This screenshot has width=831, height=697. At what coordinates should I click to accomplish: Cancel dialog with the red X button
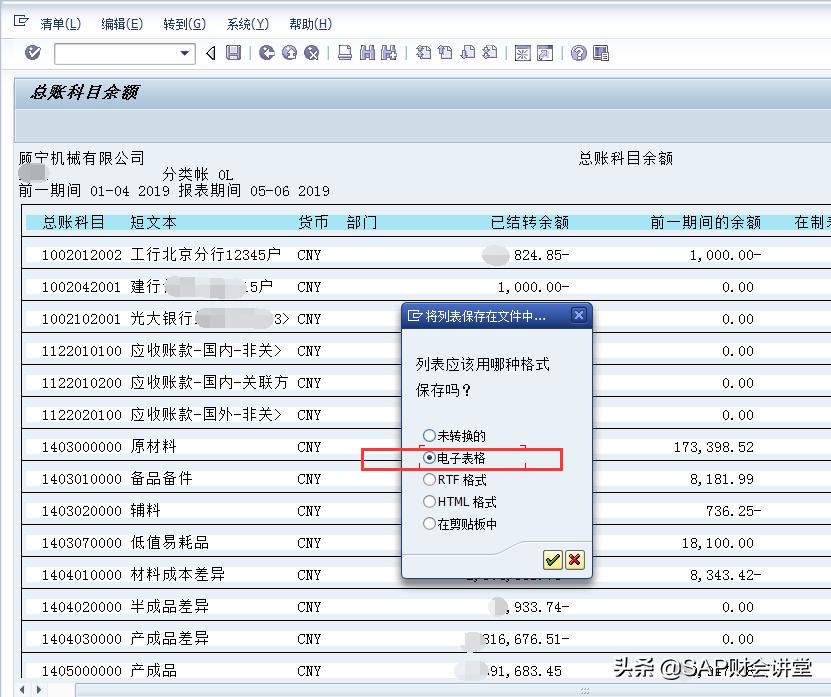click(x=574, y=560)
